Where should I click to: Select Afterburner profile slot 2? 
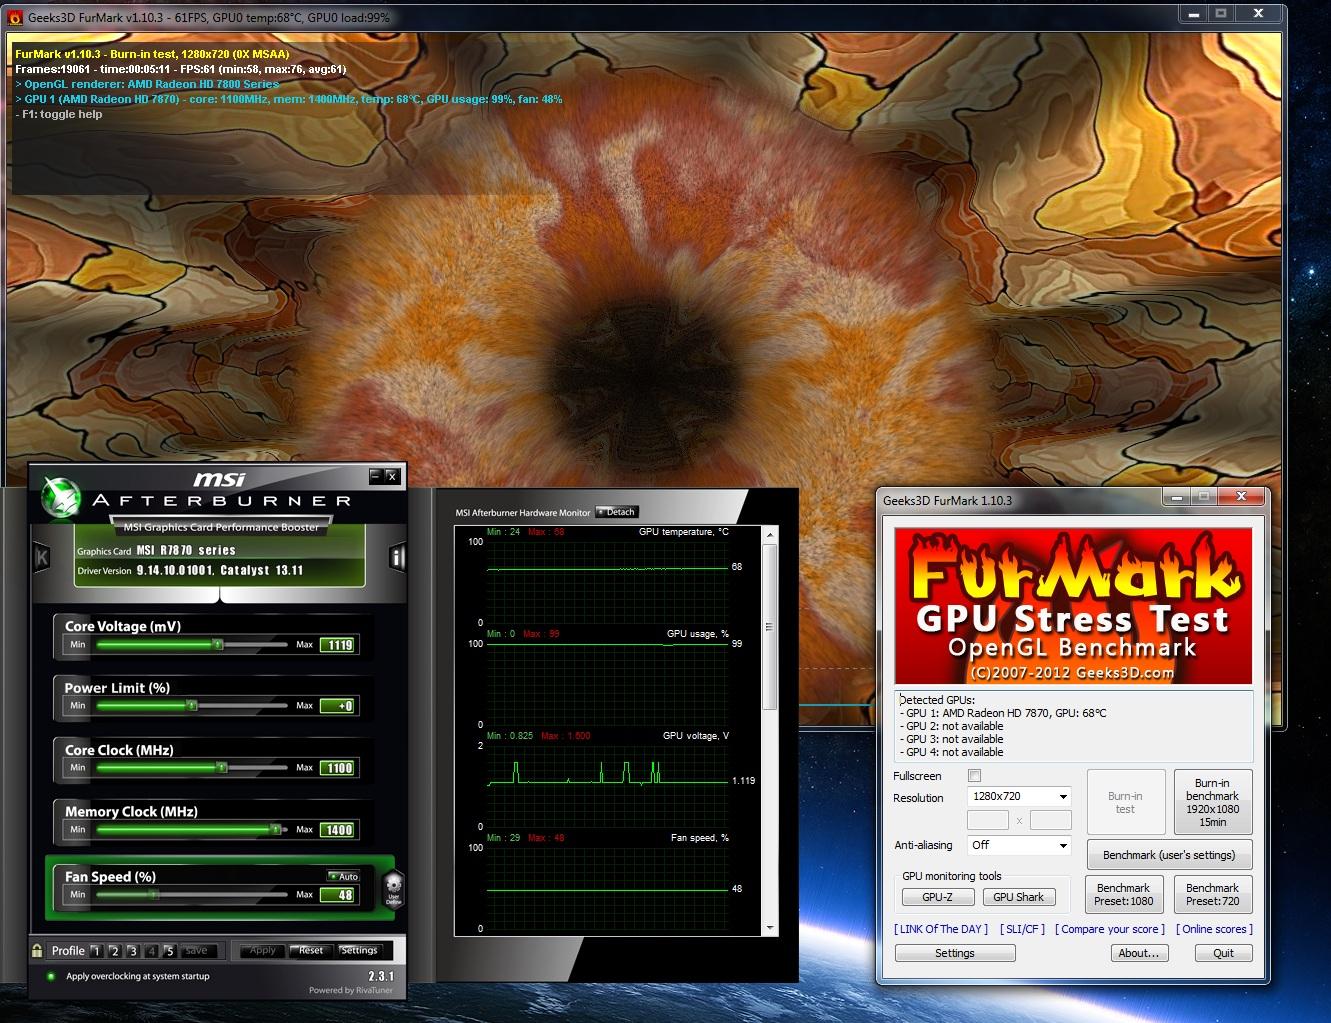point(114,951)
